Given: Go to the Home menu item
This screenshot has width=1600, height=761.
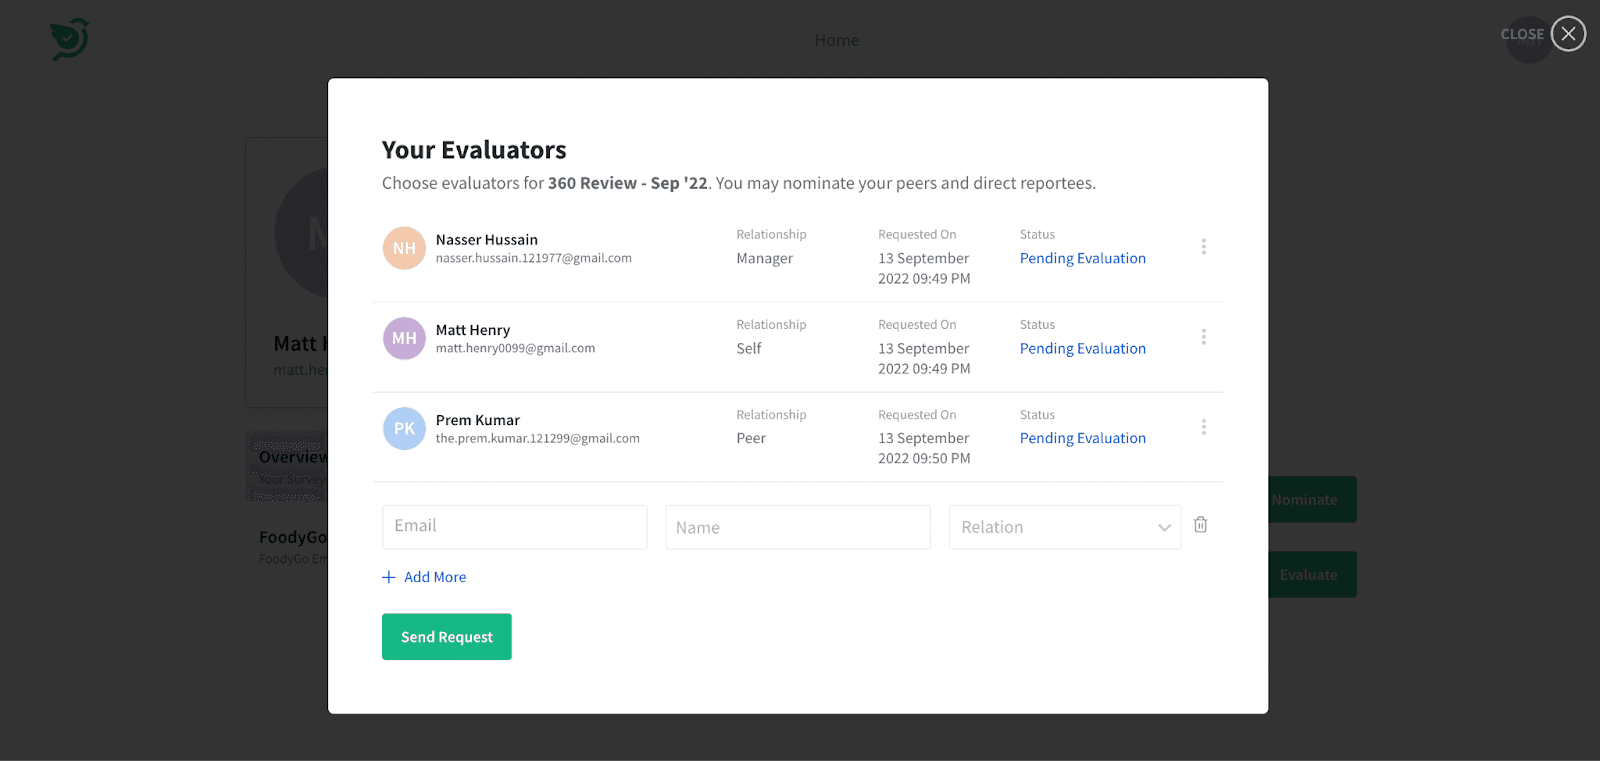Looking at the screenshot, I should [x=836, y=40].
